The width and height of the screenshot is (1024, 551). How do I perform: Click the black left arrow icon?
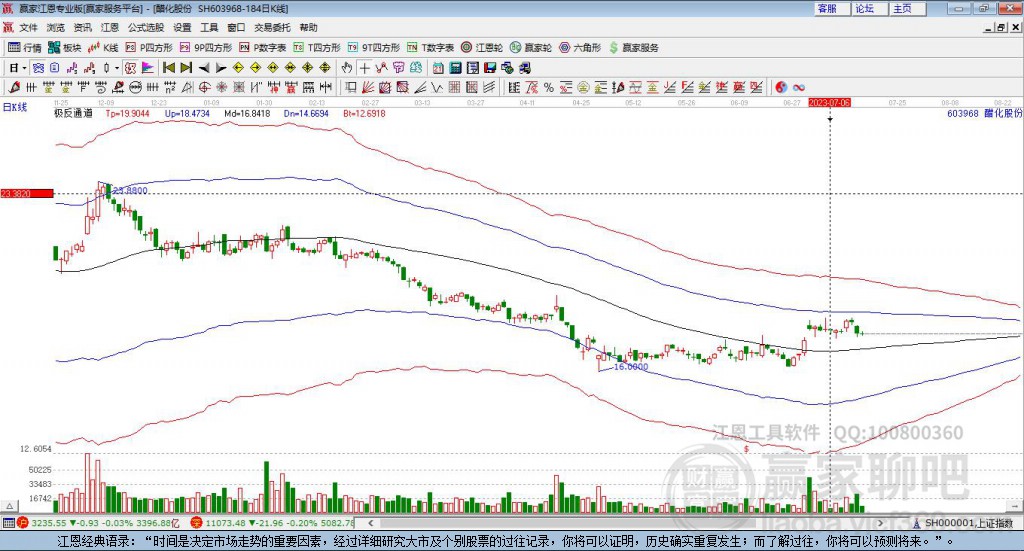[204, 68]
